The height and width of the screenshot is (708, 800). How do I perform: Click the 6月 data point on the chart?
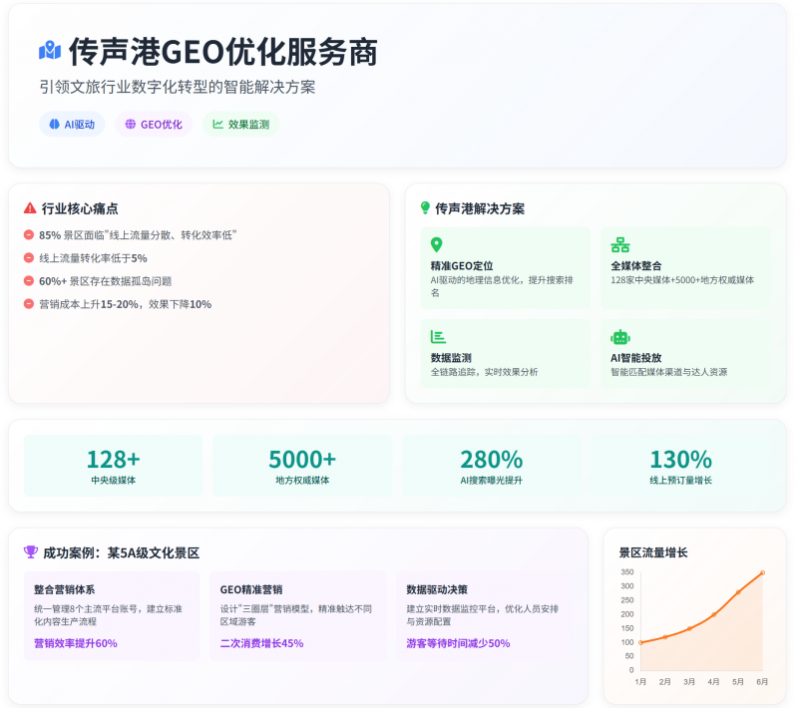[x=762, y=573]
